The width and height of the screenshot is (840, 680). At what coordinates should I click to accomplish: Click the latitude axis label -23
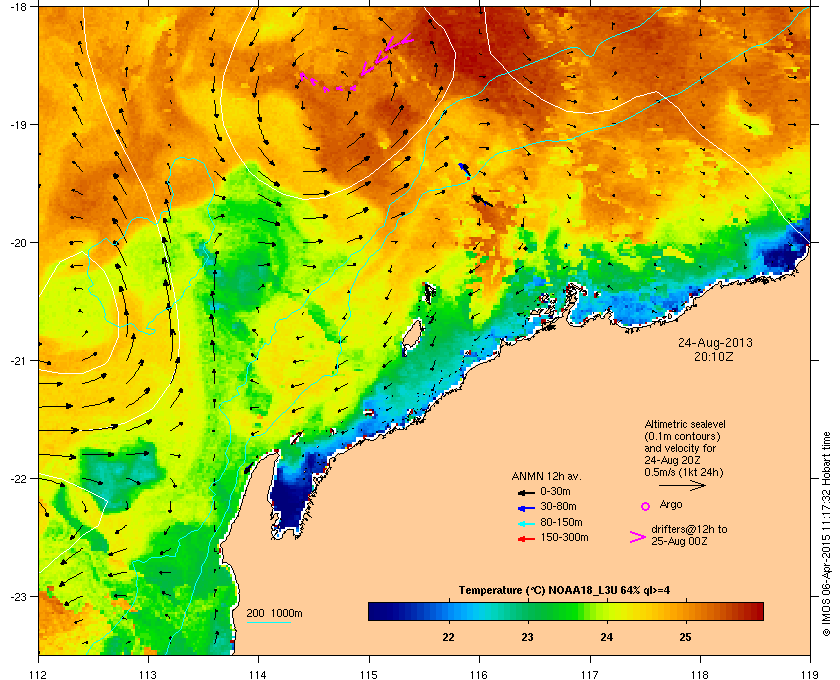(x=18, y=596)
